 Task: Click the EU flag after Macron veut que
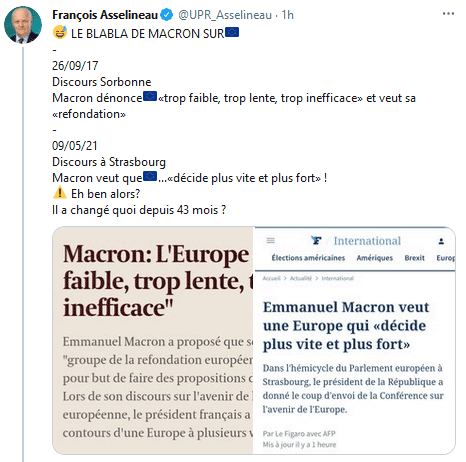pos(150,176)
